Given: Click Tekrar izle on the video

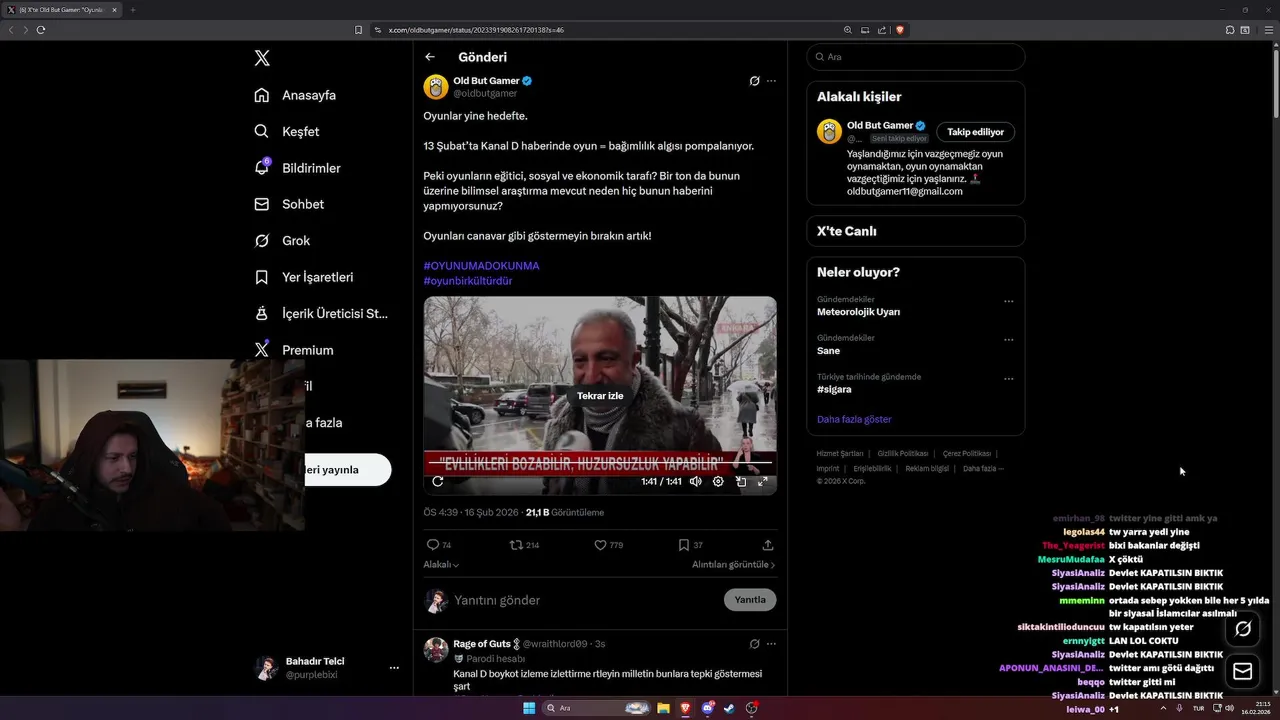Looking at the screenshot, I should 600,395.
